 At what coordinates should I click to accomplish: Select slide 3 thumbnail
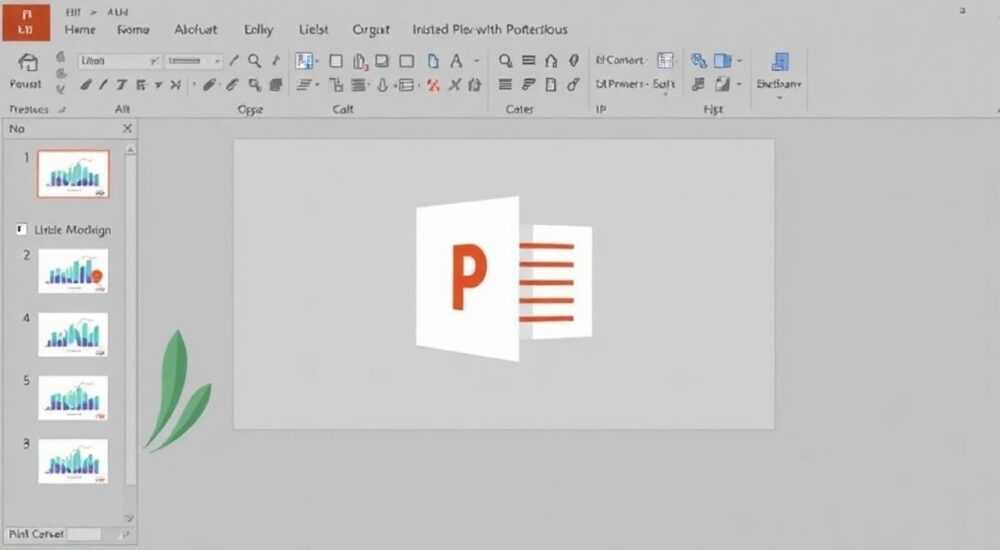coord(73,461)
